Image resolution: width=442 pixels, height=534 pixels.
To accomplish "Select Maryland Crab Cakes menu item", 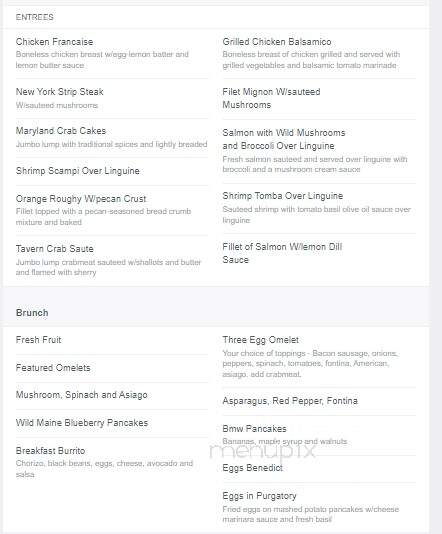I will tap(61, 131).
